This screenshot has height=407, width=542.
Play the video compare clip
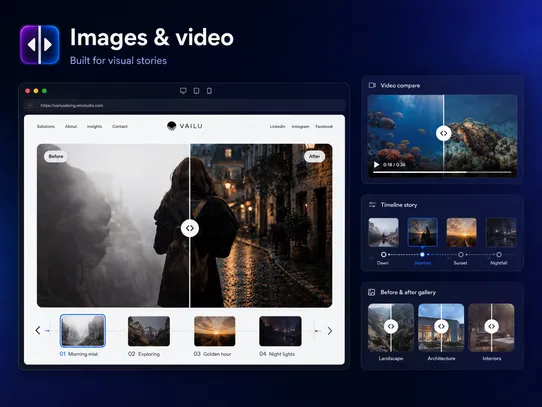tap(376, 165)
